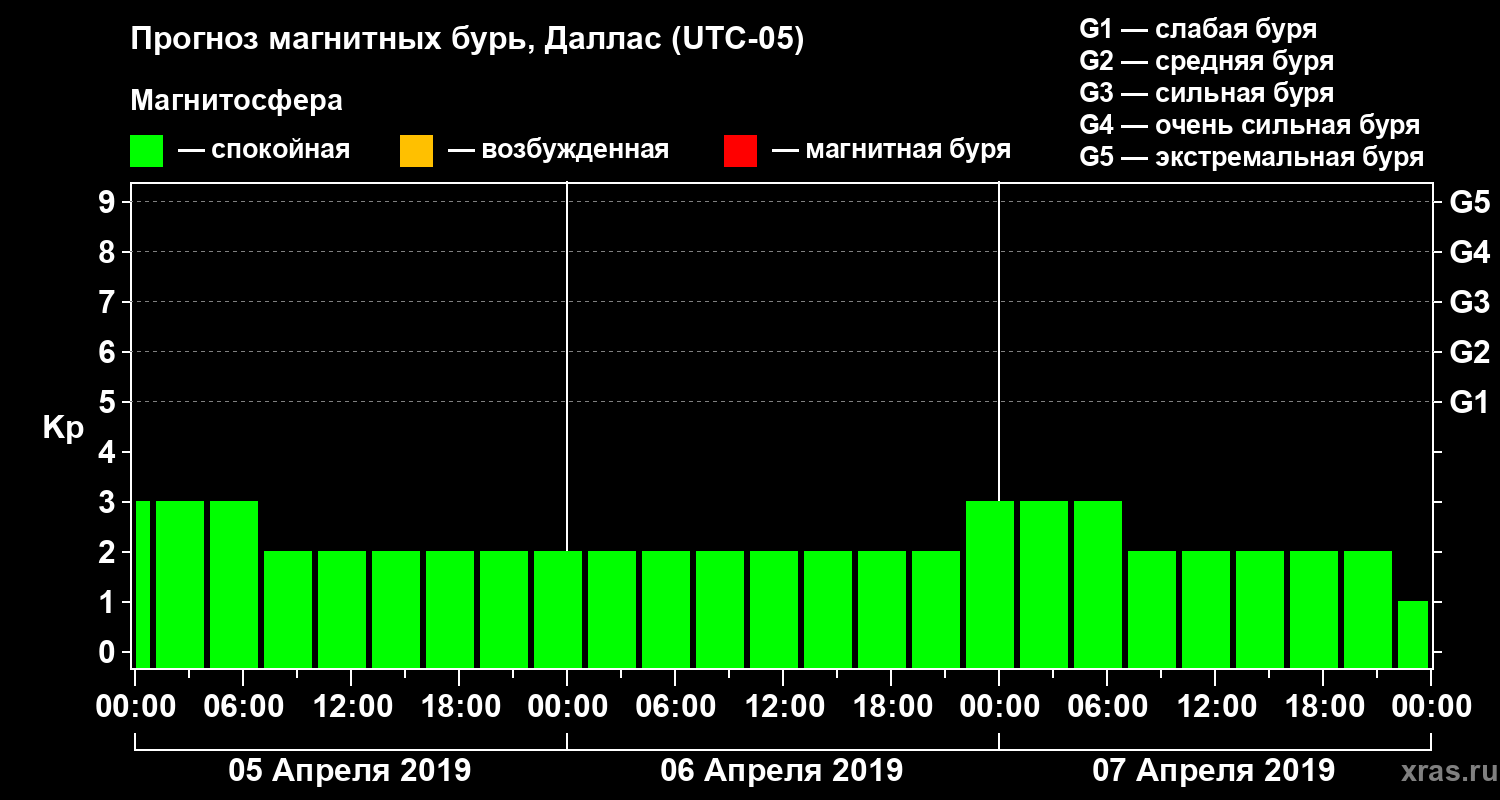The height and width of the screenshot is (800, 1500).
Task: Select the 'G1 — слабая буря' legend line
Action: (x=1198, y=28)
